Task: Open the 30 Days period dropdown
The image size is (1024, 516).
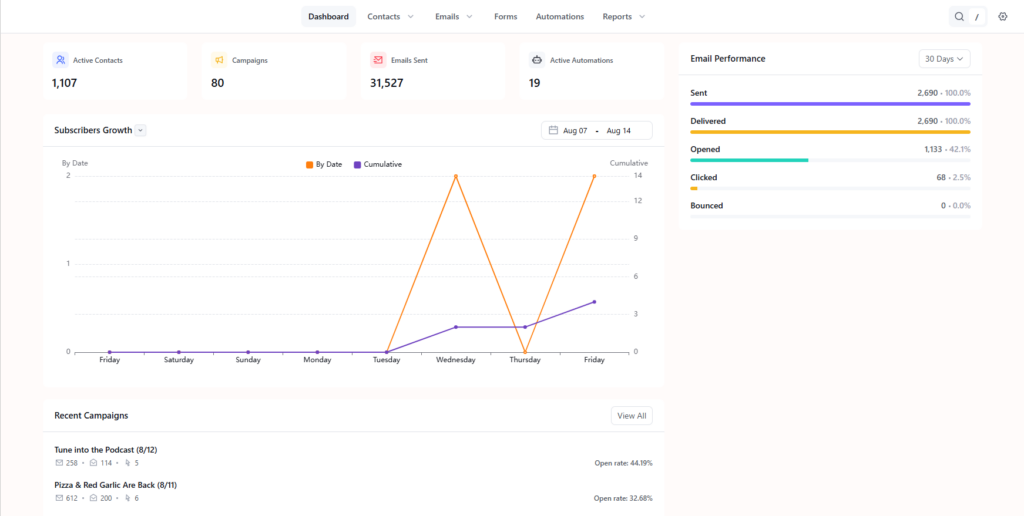Action: tap(944, 59)
